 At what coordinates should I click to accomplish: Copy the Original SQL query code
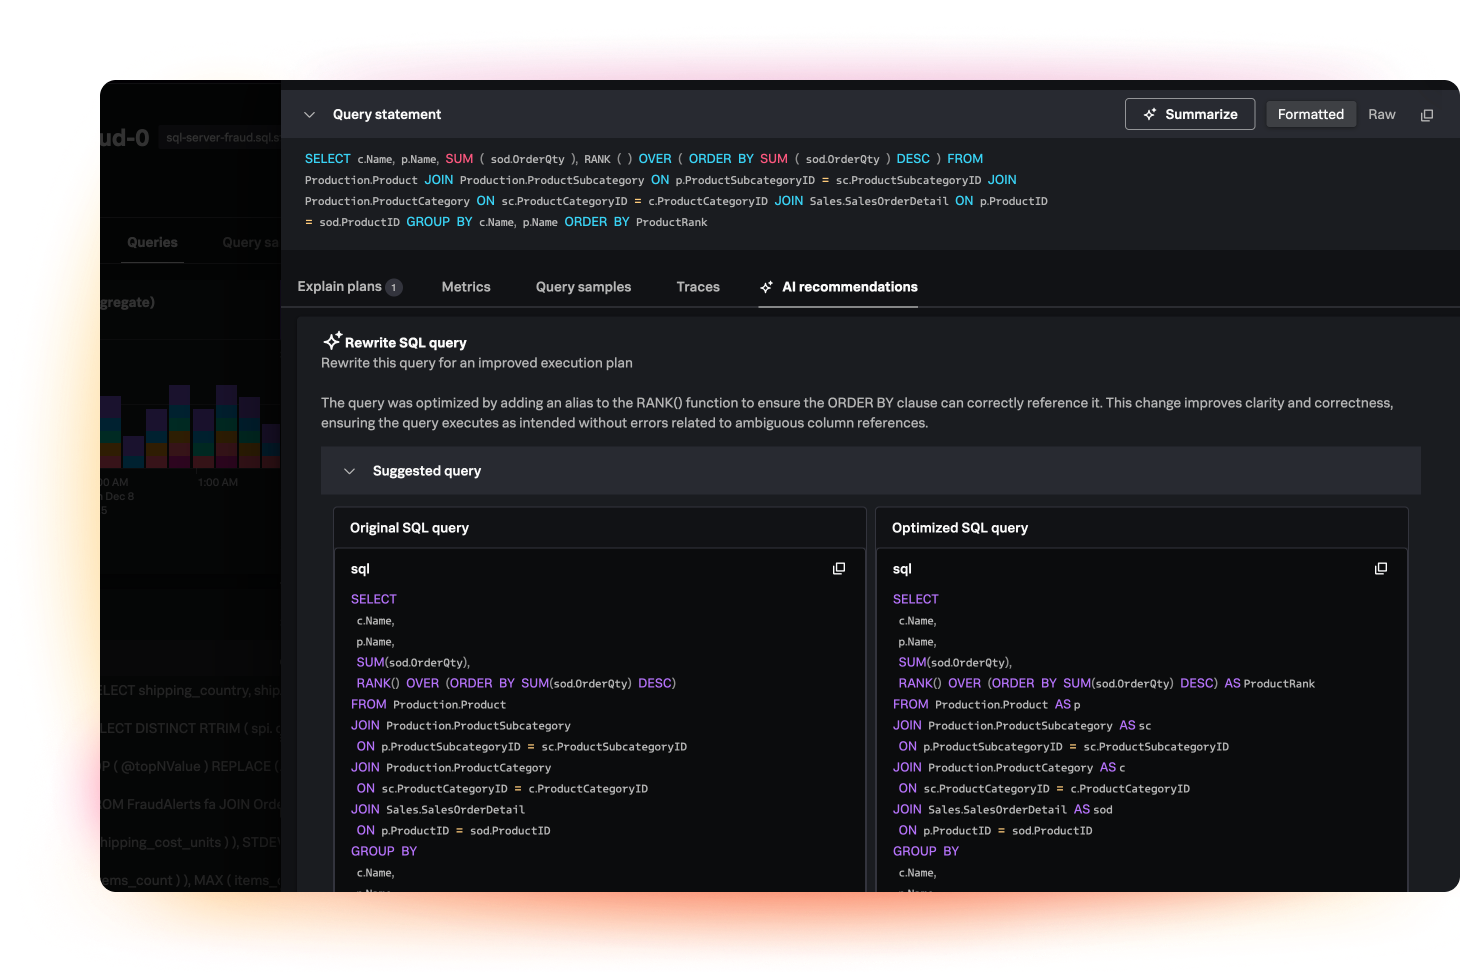coord(838,568)
